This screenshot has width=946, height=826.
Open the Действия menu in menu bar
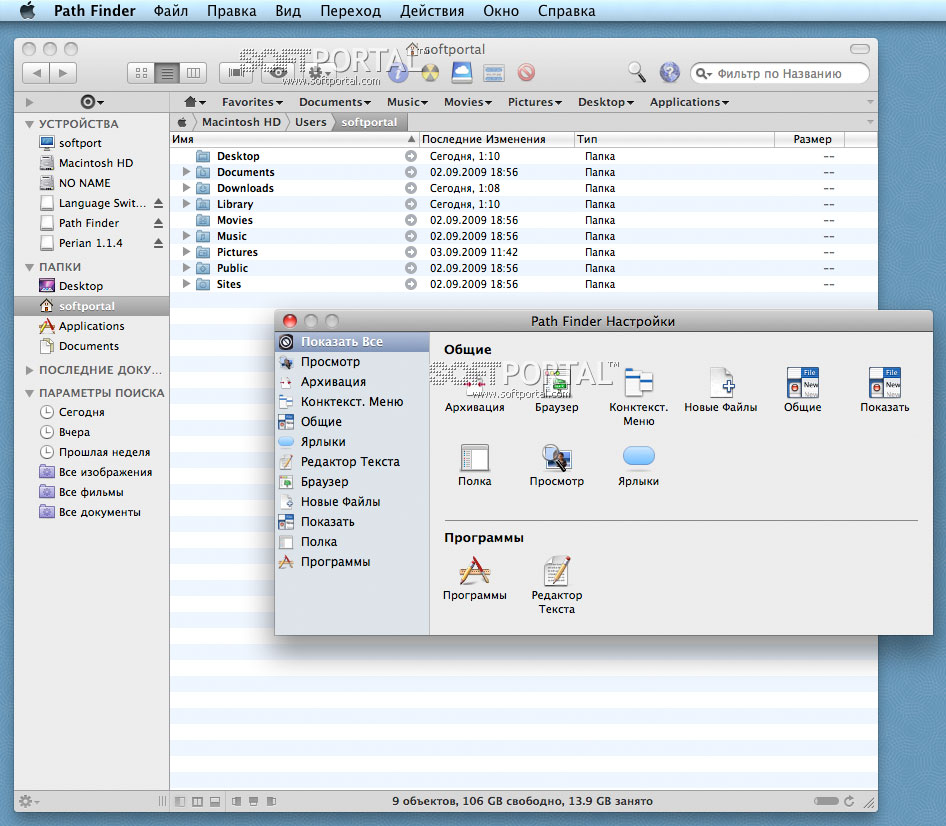[x=431, y=12]
